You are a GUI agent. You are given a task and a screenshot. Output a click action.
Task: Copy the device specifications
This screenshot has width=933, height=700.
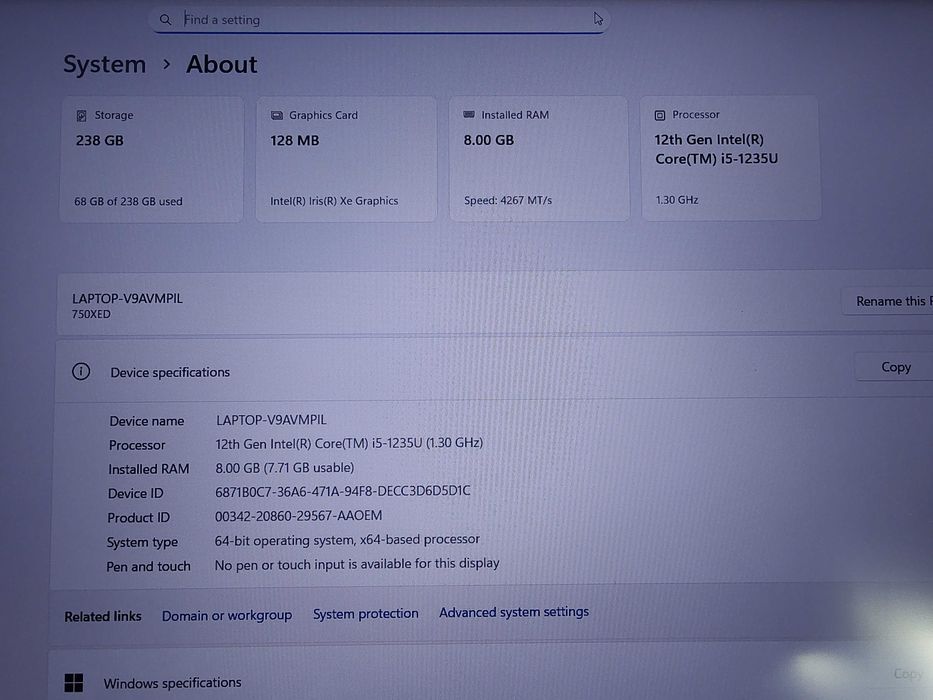click(895, 367)
